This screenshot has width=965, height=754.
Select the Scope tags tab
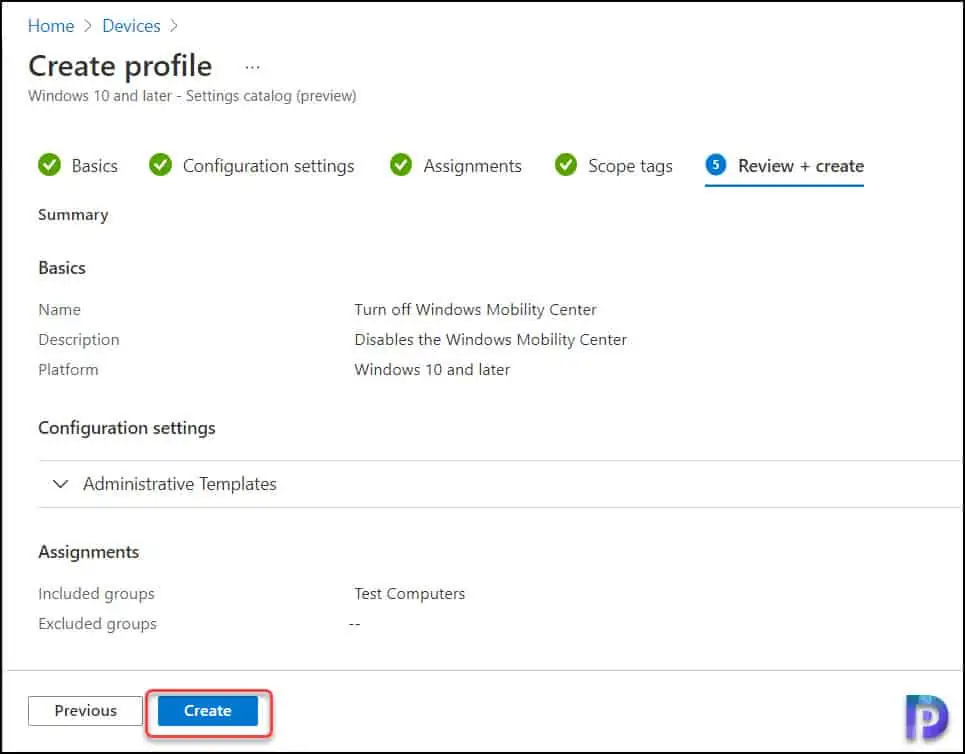pos(614,166)
